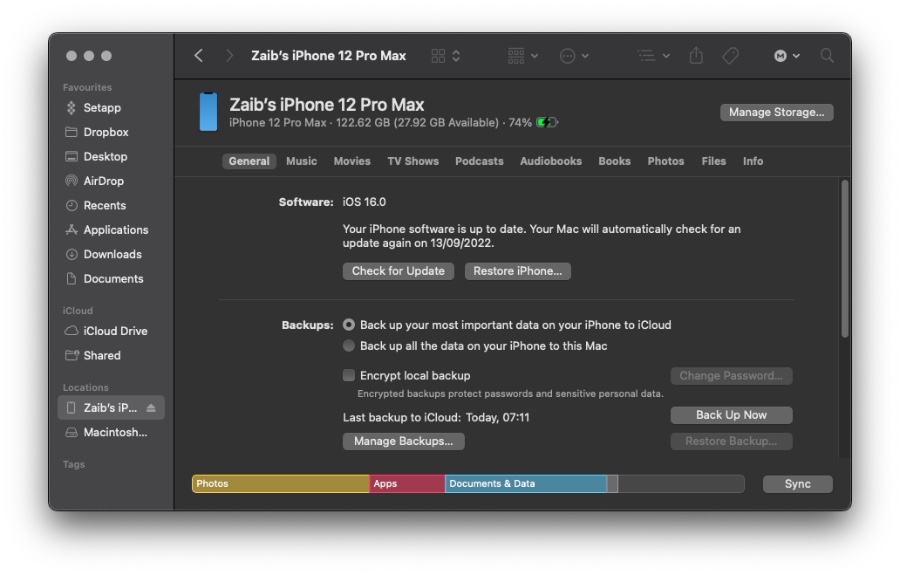Screen dimensions: 900x575
Task: Click the blue iPhone device icon
Action: 208,112
